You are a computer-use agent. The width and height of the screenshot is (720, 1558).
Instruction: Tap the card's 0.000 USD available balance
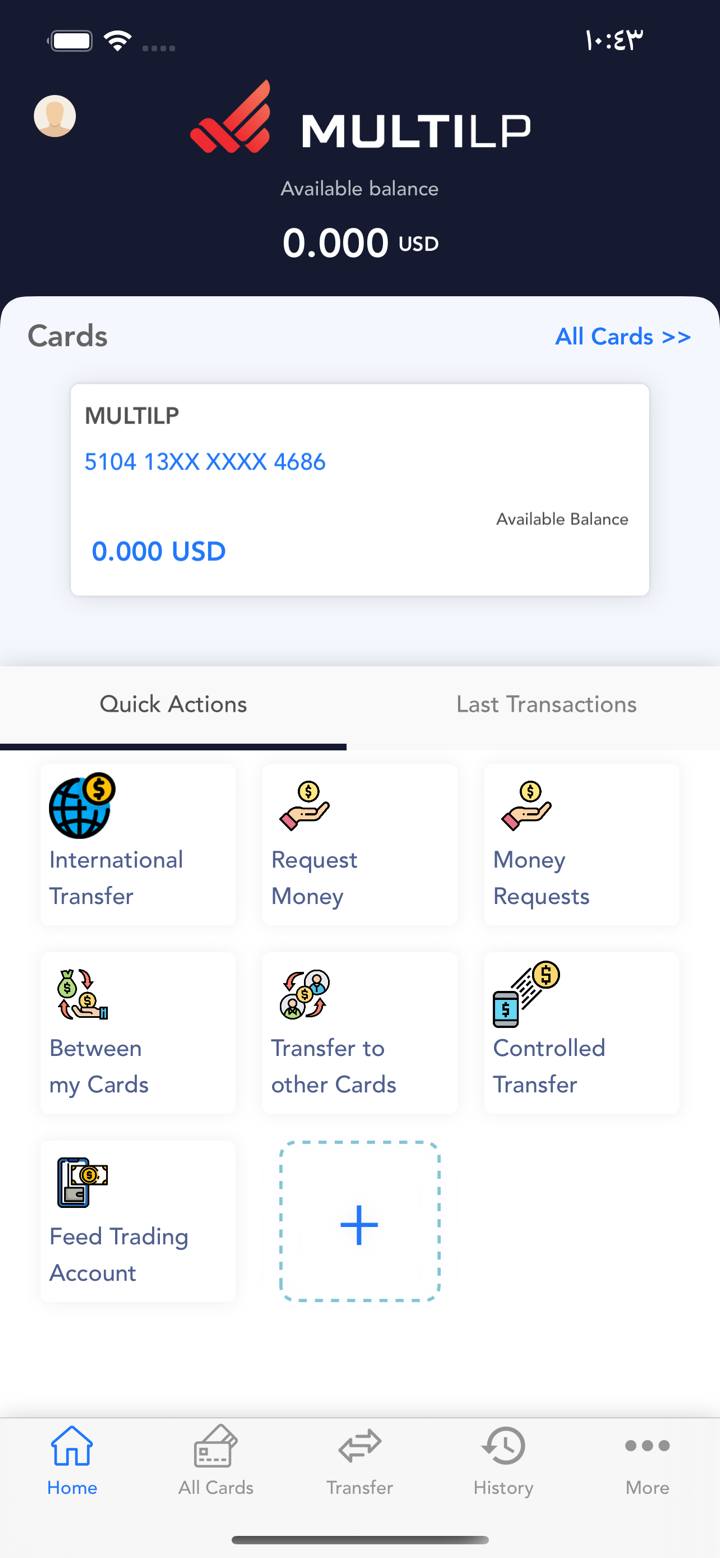(159, 551)
